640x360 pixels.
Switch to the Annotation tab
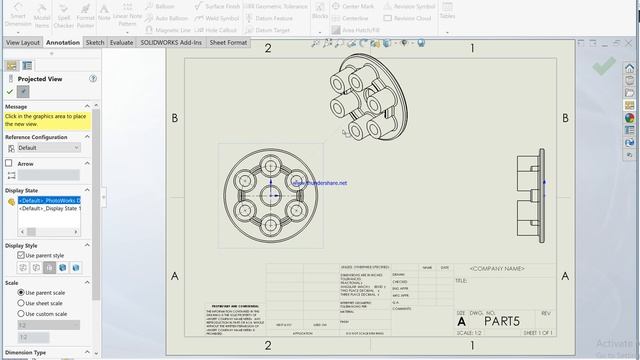pyautogui.click(x=63, y=42)
